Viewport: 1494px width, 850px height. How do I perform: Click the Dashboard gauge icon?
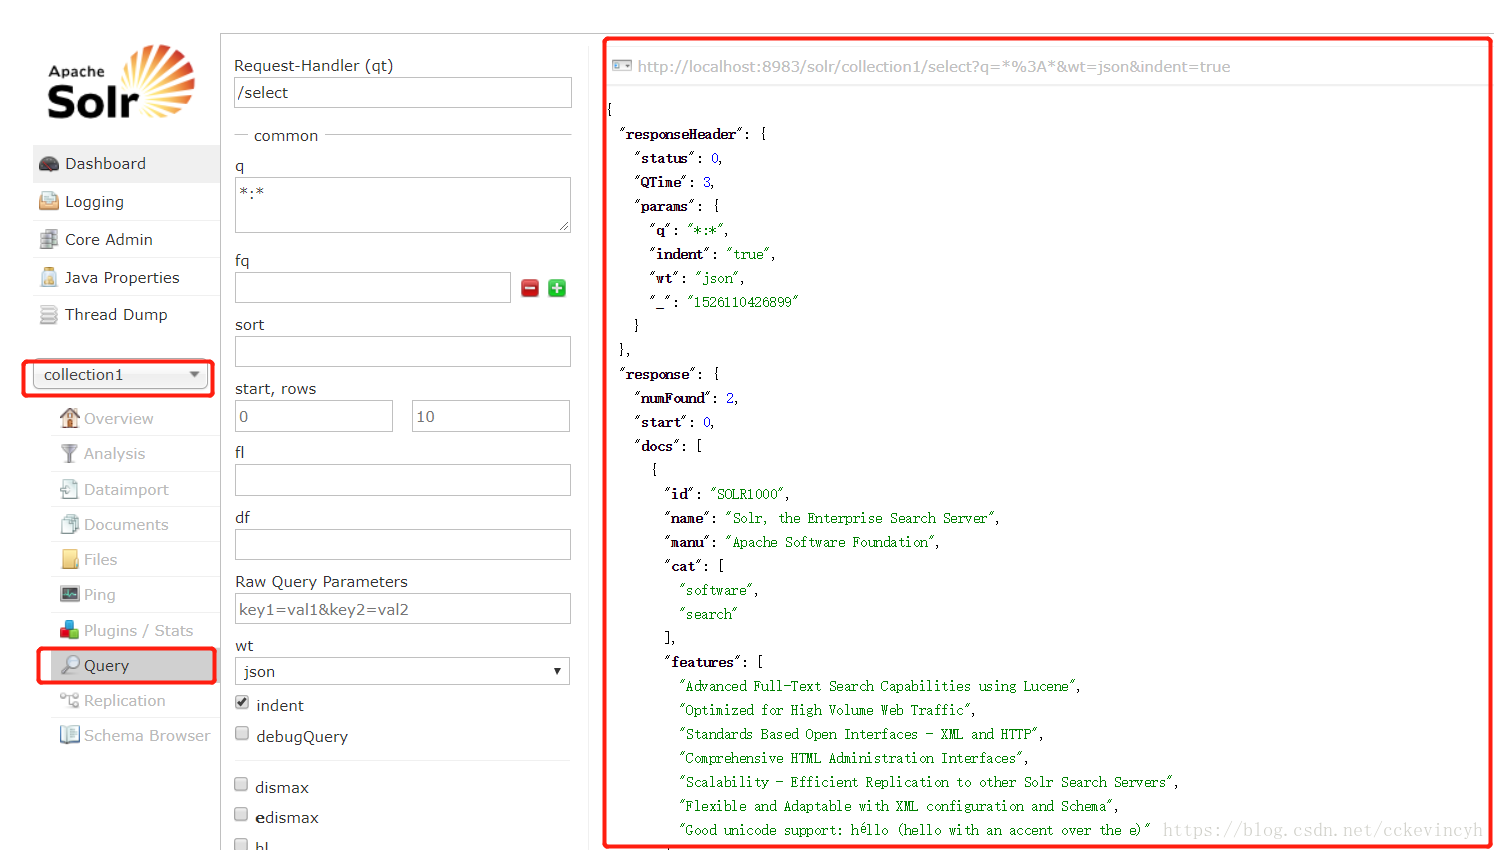[x=49, y=164]
